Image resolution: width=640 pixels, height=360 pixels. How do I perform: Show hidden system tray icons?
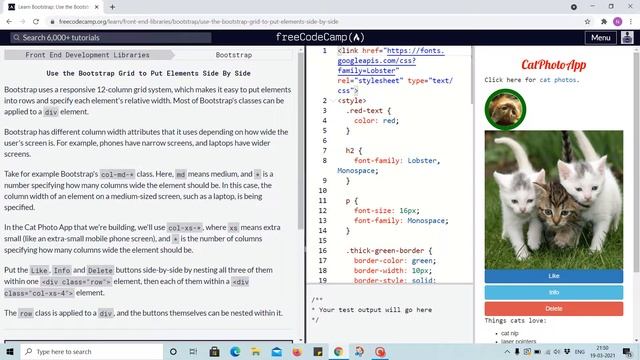pyautogui.click(x=507, y=351)
